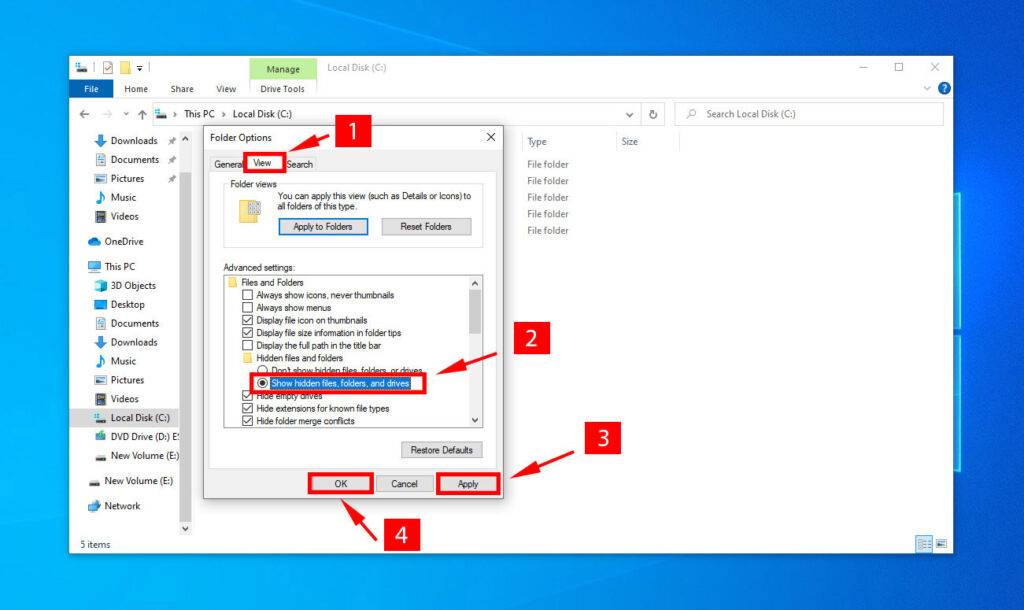Switch to large icons view in status bar
Viewport: 1024px width, 610px height.
[941, 544]
